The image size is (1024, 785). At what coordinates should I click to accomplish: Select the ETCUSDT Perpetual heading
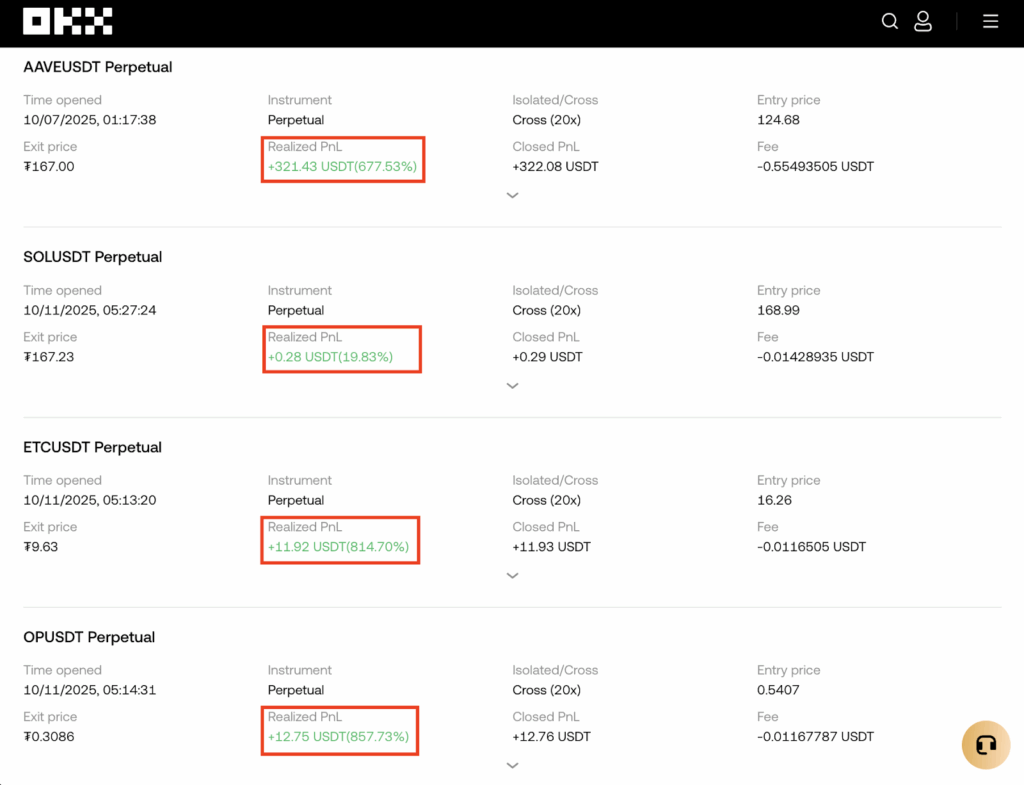coord(93,447)
